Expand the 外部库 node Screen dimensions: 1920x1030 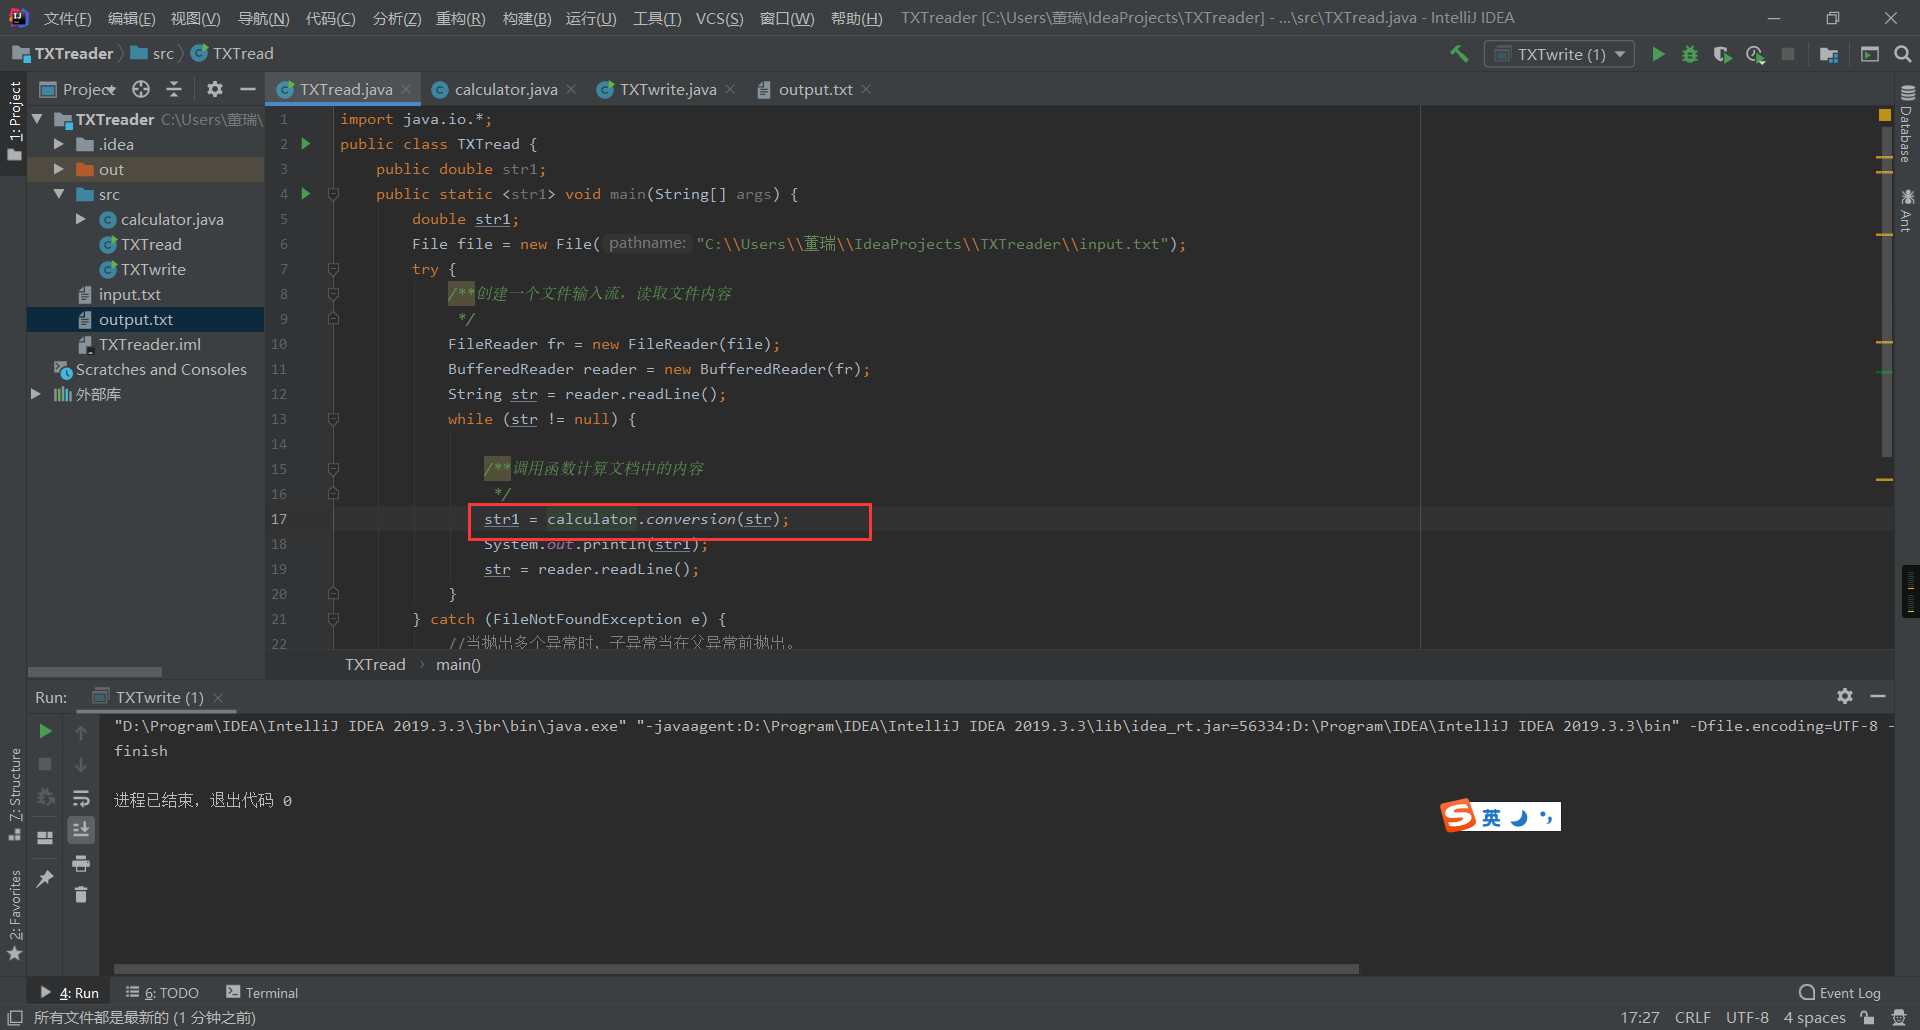point(37,394)
